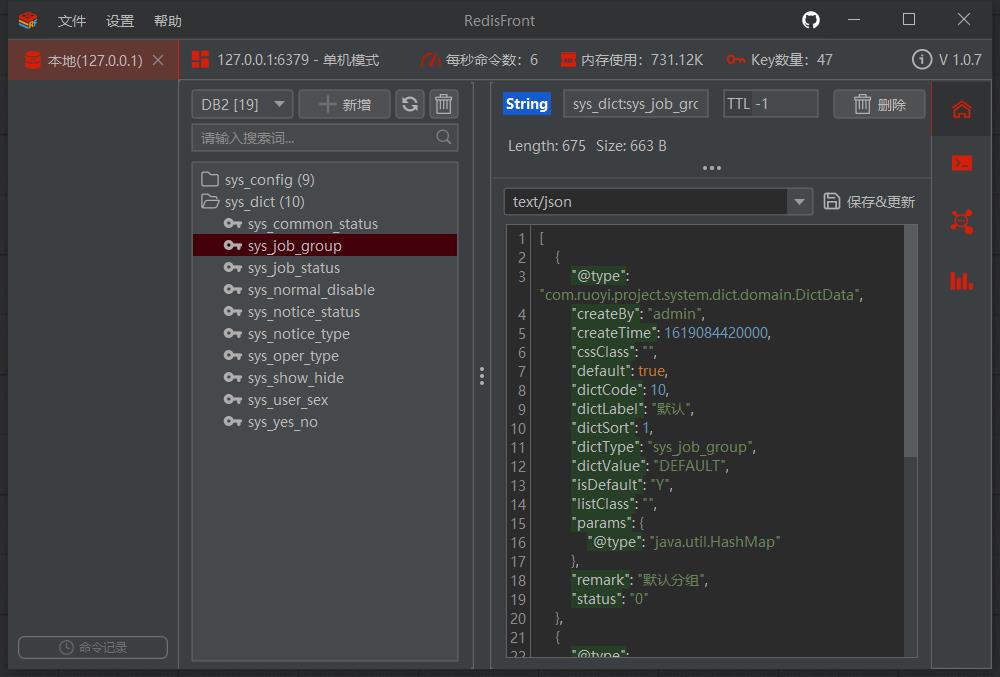Click the memory usage icon

click(568, 60)
